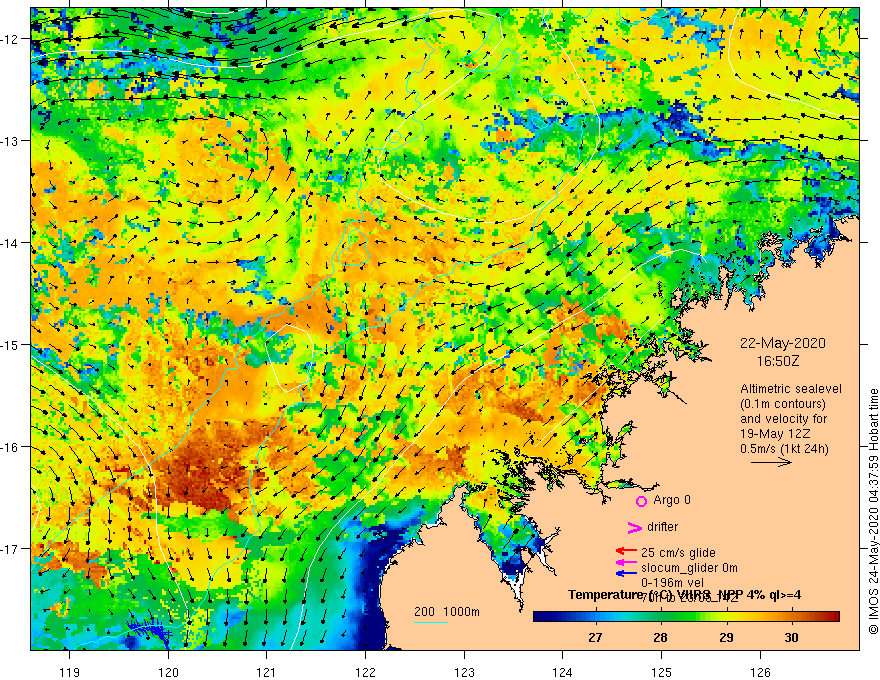Click the 25 cm/s glide label
The height and width of the screenshot is (680, 880).
678,553
